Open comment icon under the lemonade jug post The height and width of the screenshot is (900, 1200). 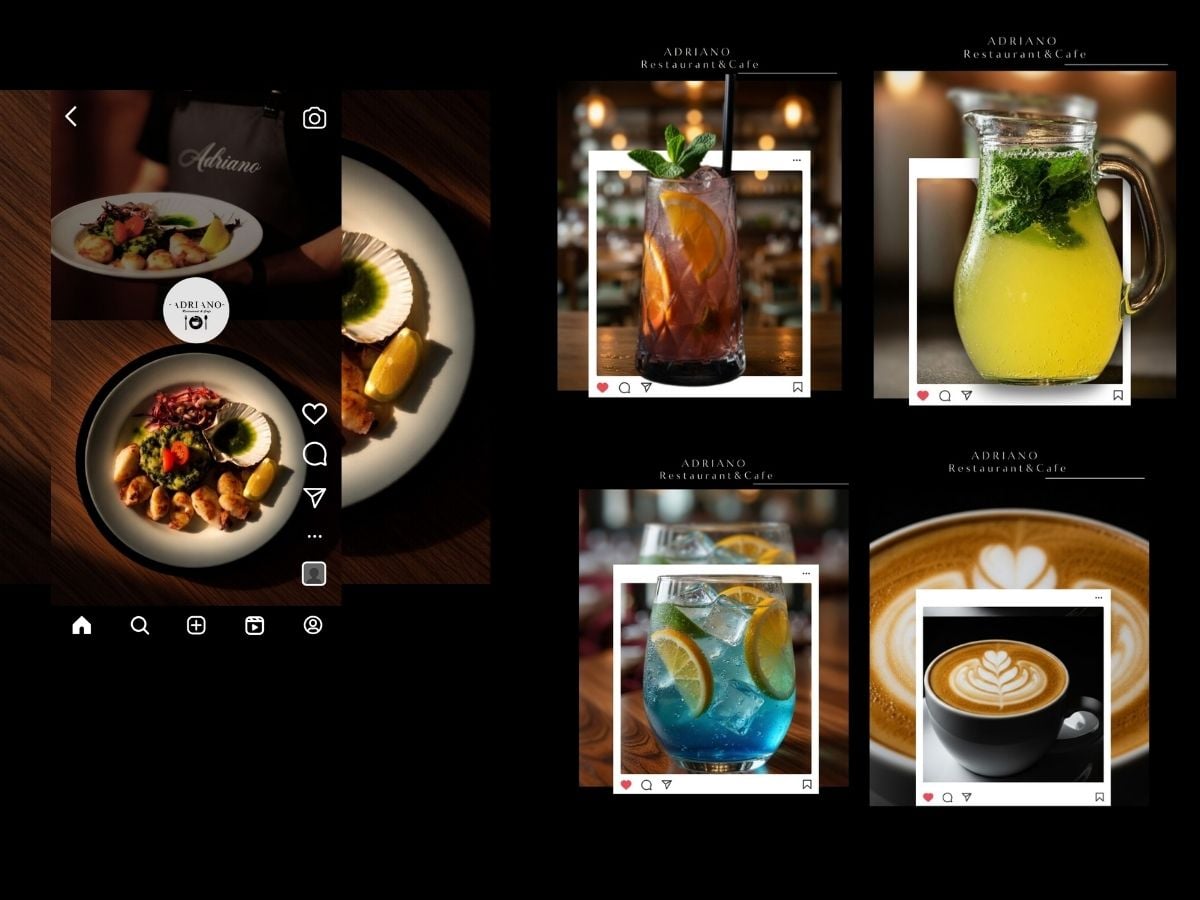945,395
